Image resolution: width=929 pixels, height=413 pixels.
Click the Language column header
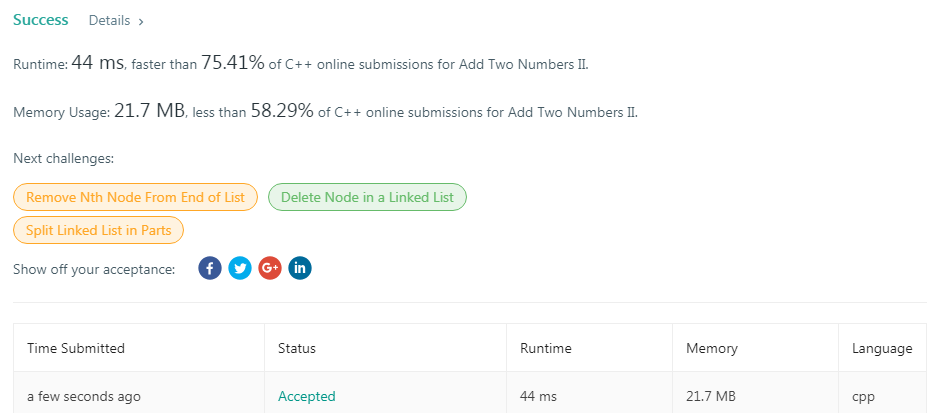(x=882, y=348)
